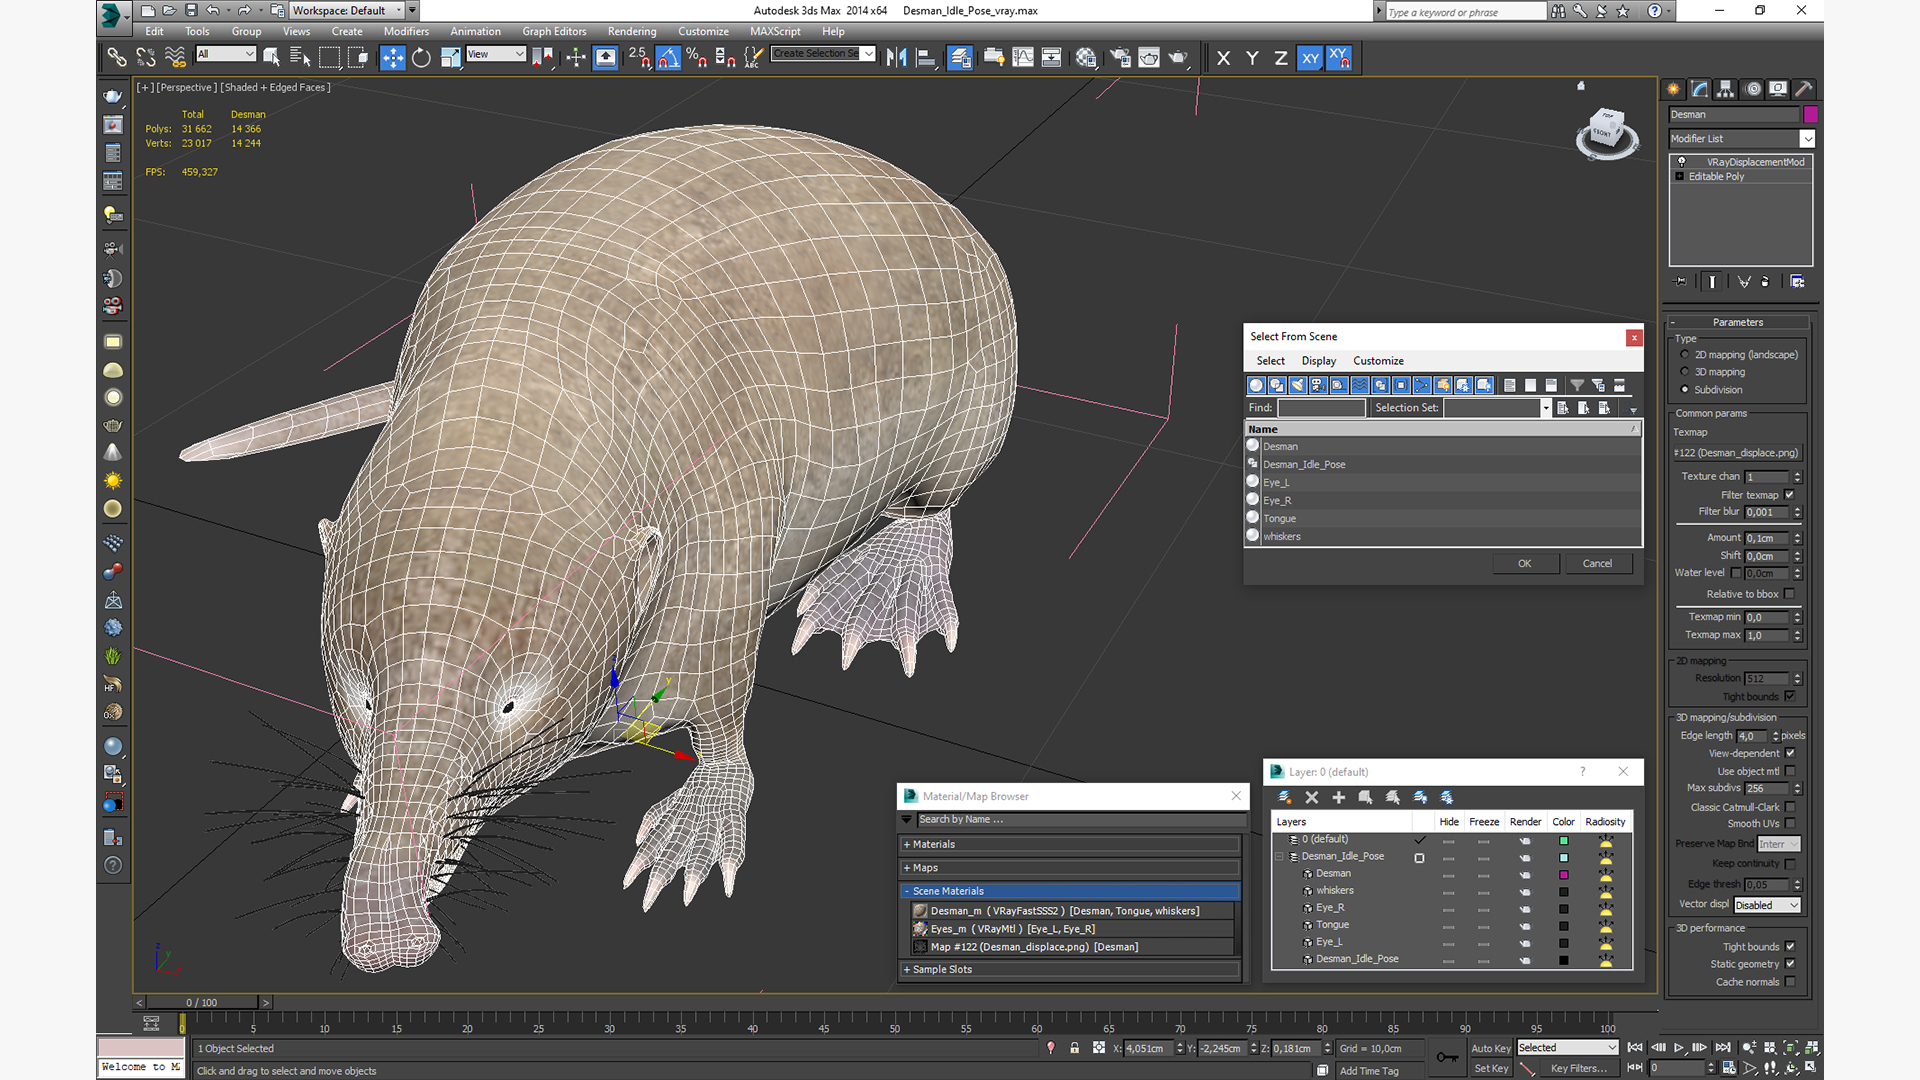Expand the Materials group in Material/Map Browser
This screenshot has height=1080, width=1920.
pyautogui.click(x=1070, y=844)
